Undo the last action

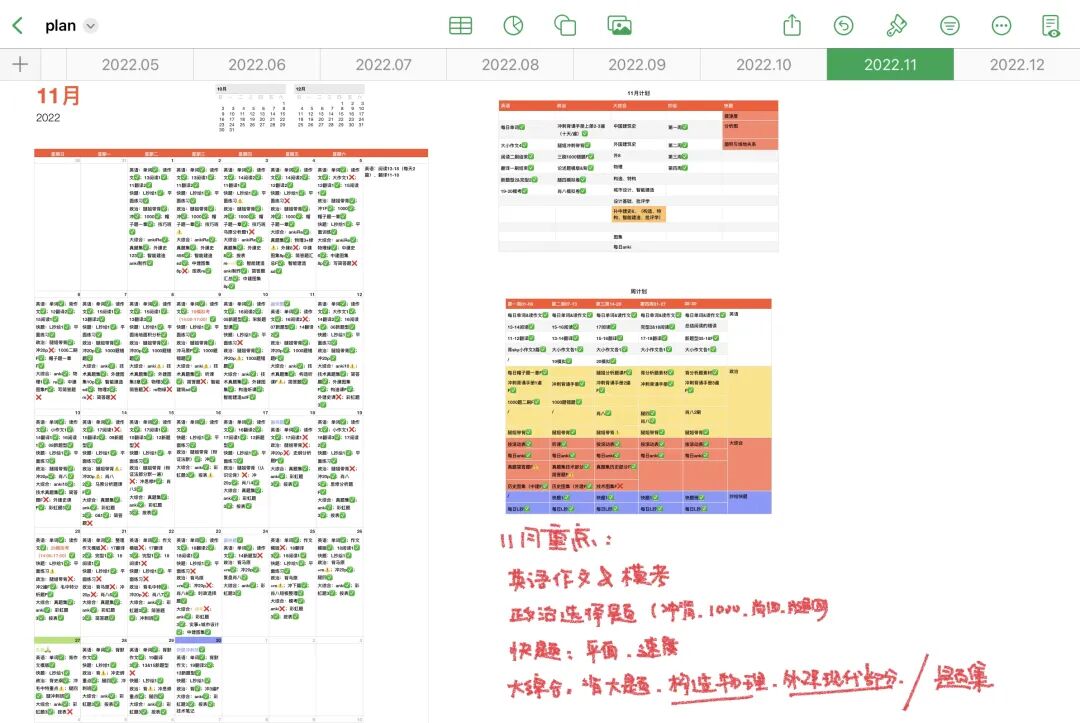(844, 26)
